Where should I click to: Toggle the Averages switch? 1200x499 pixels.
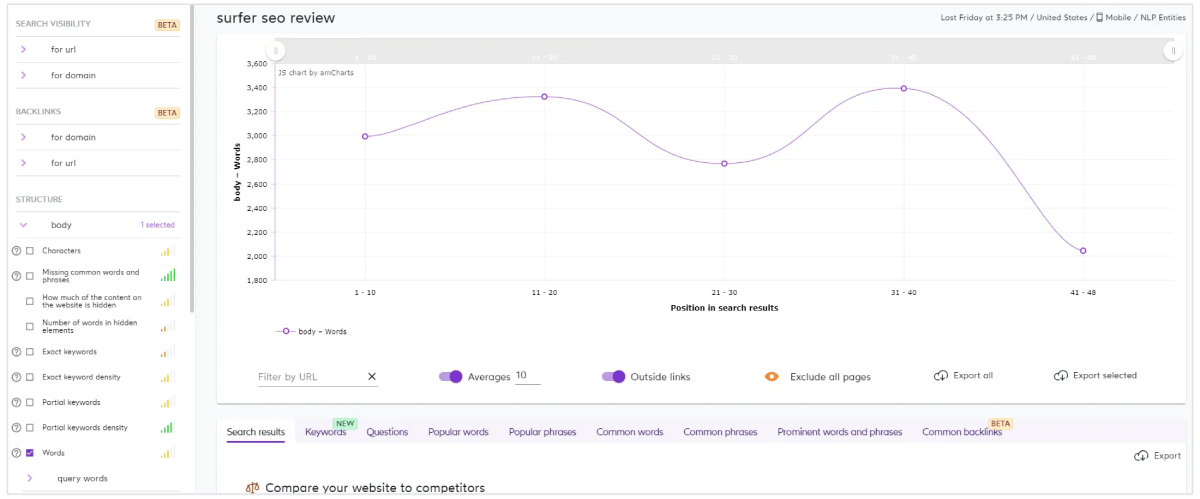point(451,377)
